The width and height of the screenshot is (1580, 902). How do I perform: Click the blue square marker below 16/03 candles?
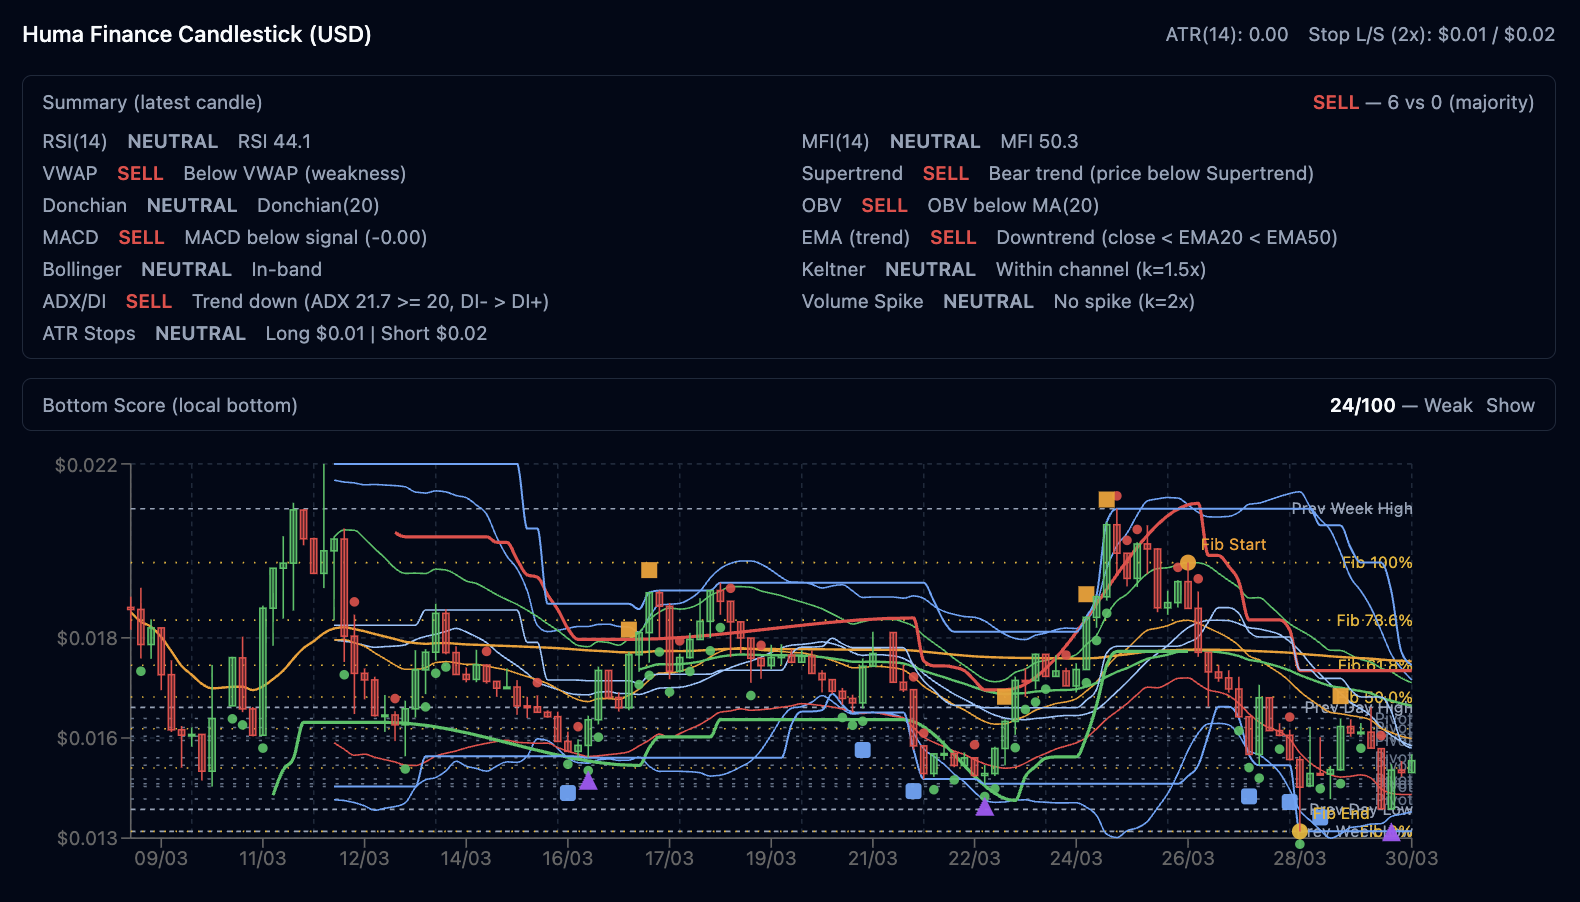point(568,793)
